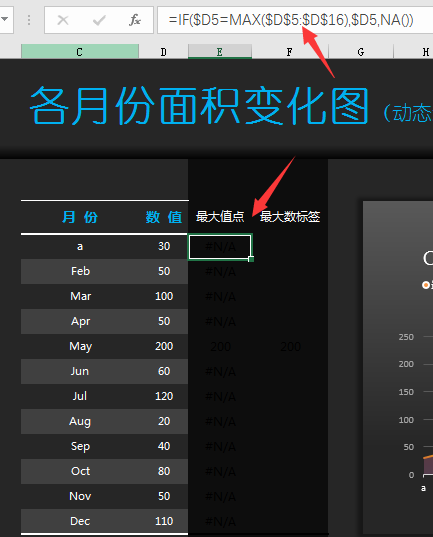Click the value 40 in Sep row
Screen dimensions: 433x537
(x=164, y=446)
